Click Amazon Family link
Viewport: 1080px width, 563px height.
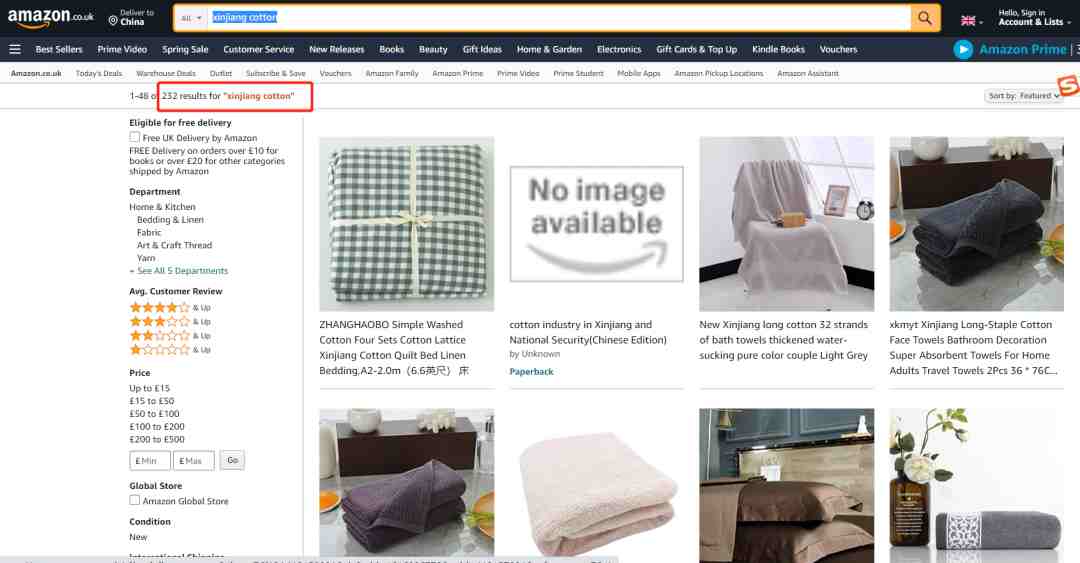[x=392, y=73]
